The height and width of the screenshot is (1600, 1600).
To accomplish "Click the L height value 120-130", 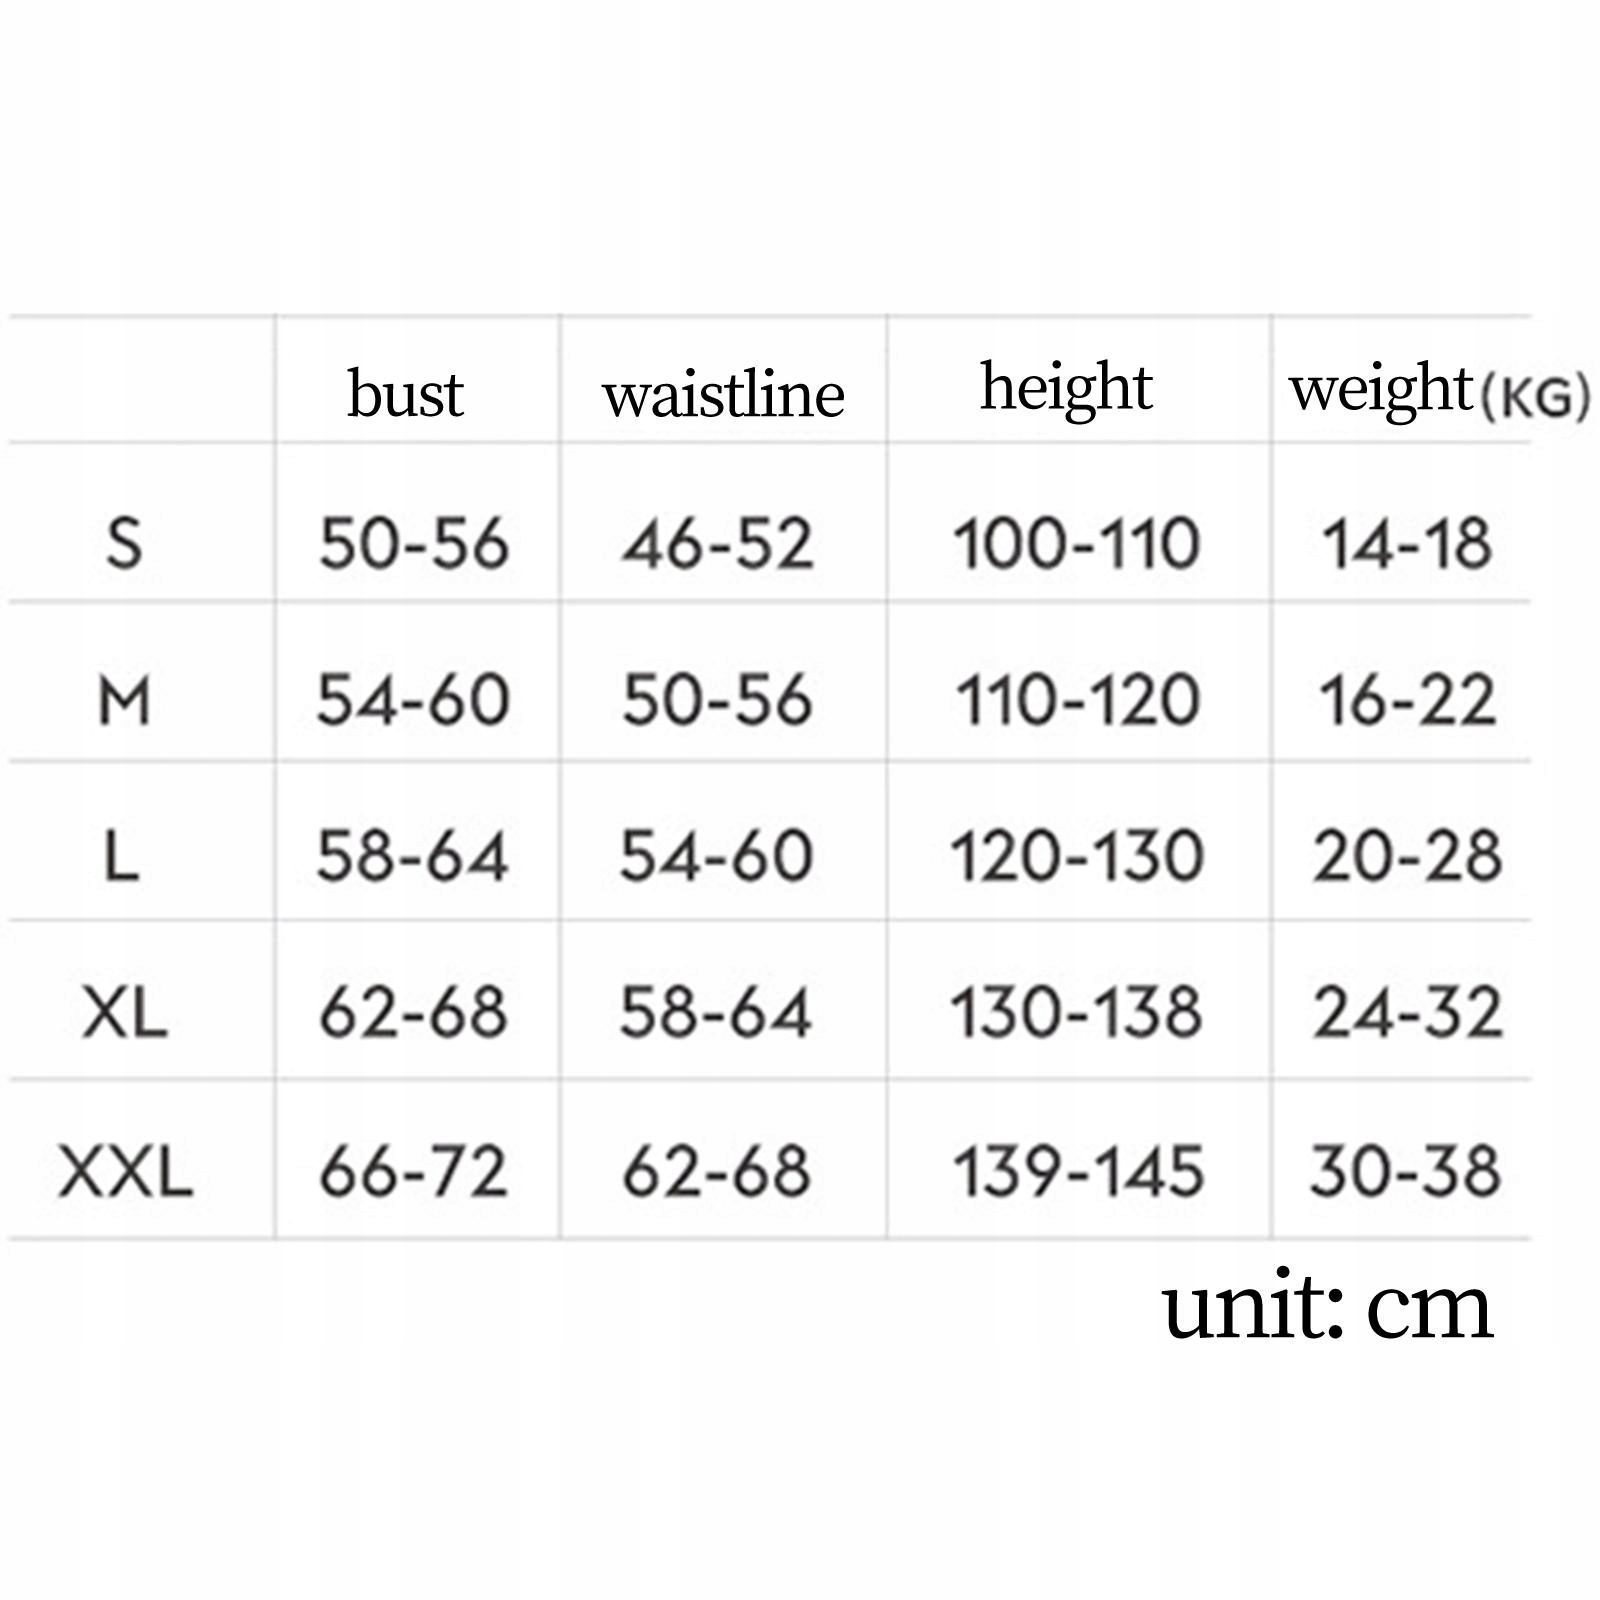I will tap(1076, 857).
